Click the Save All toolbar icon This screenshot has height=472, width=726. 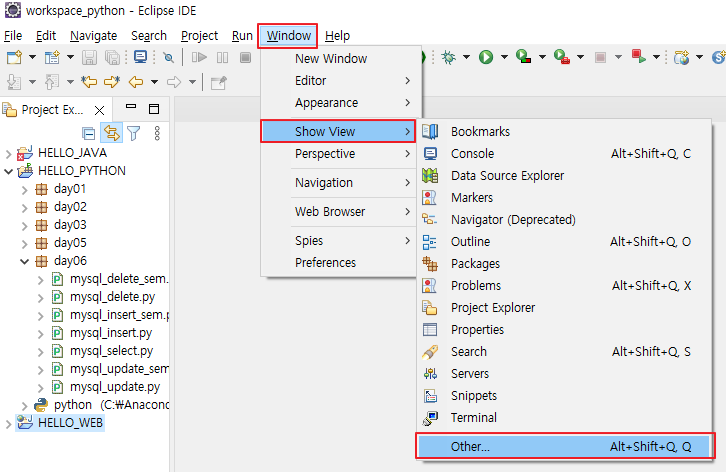(112, 57)
